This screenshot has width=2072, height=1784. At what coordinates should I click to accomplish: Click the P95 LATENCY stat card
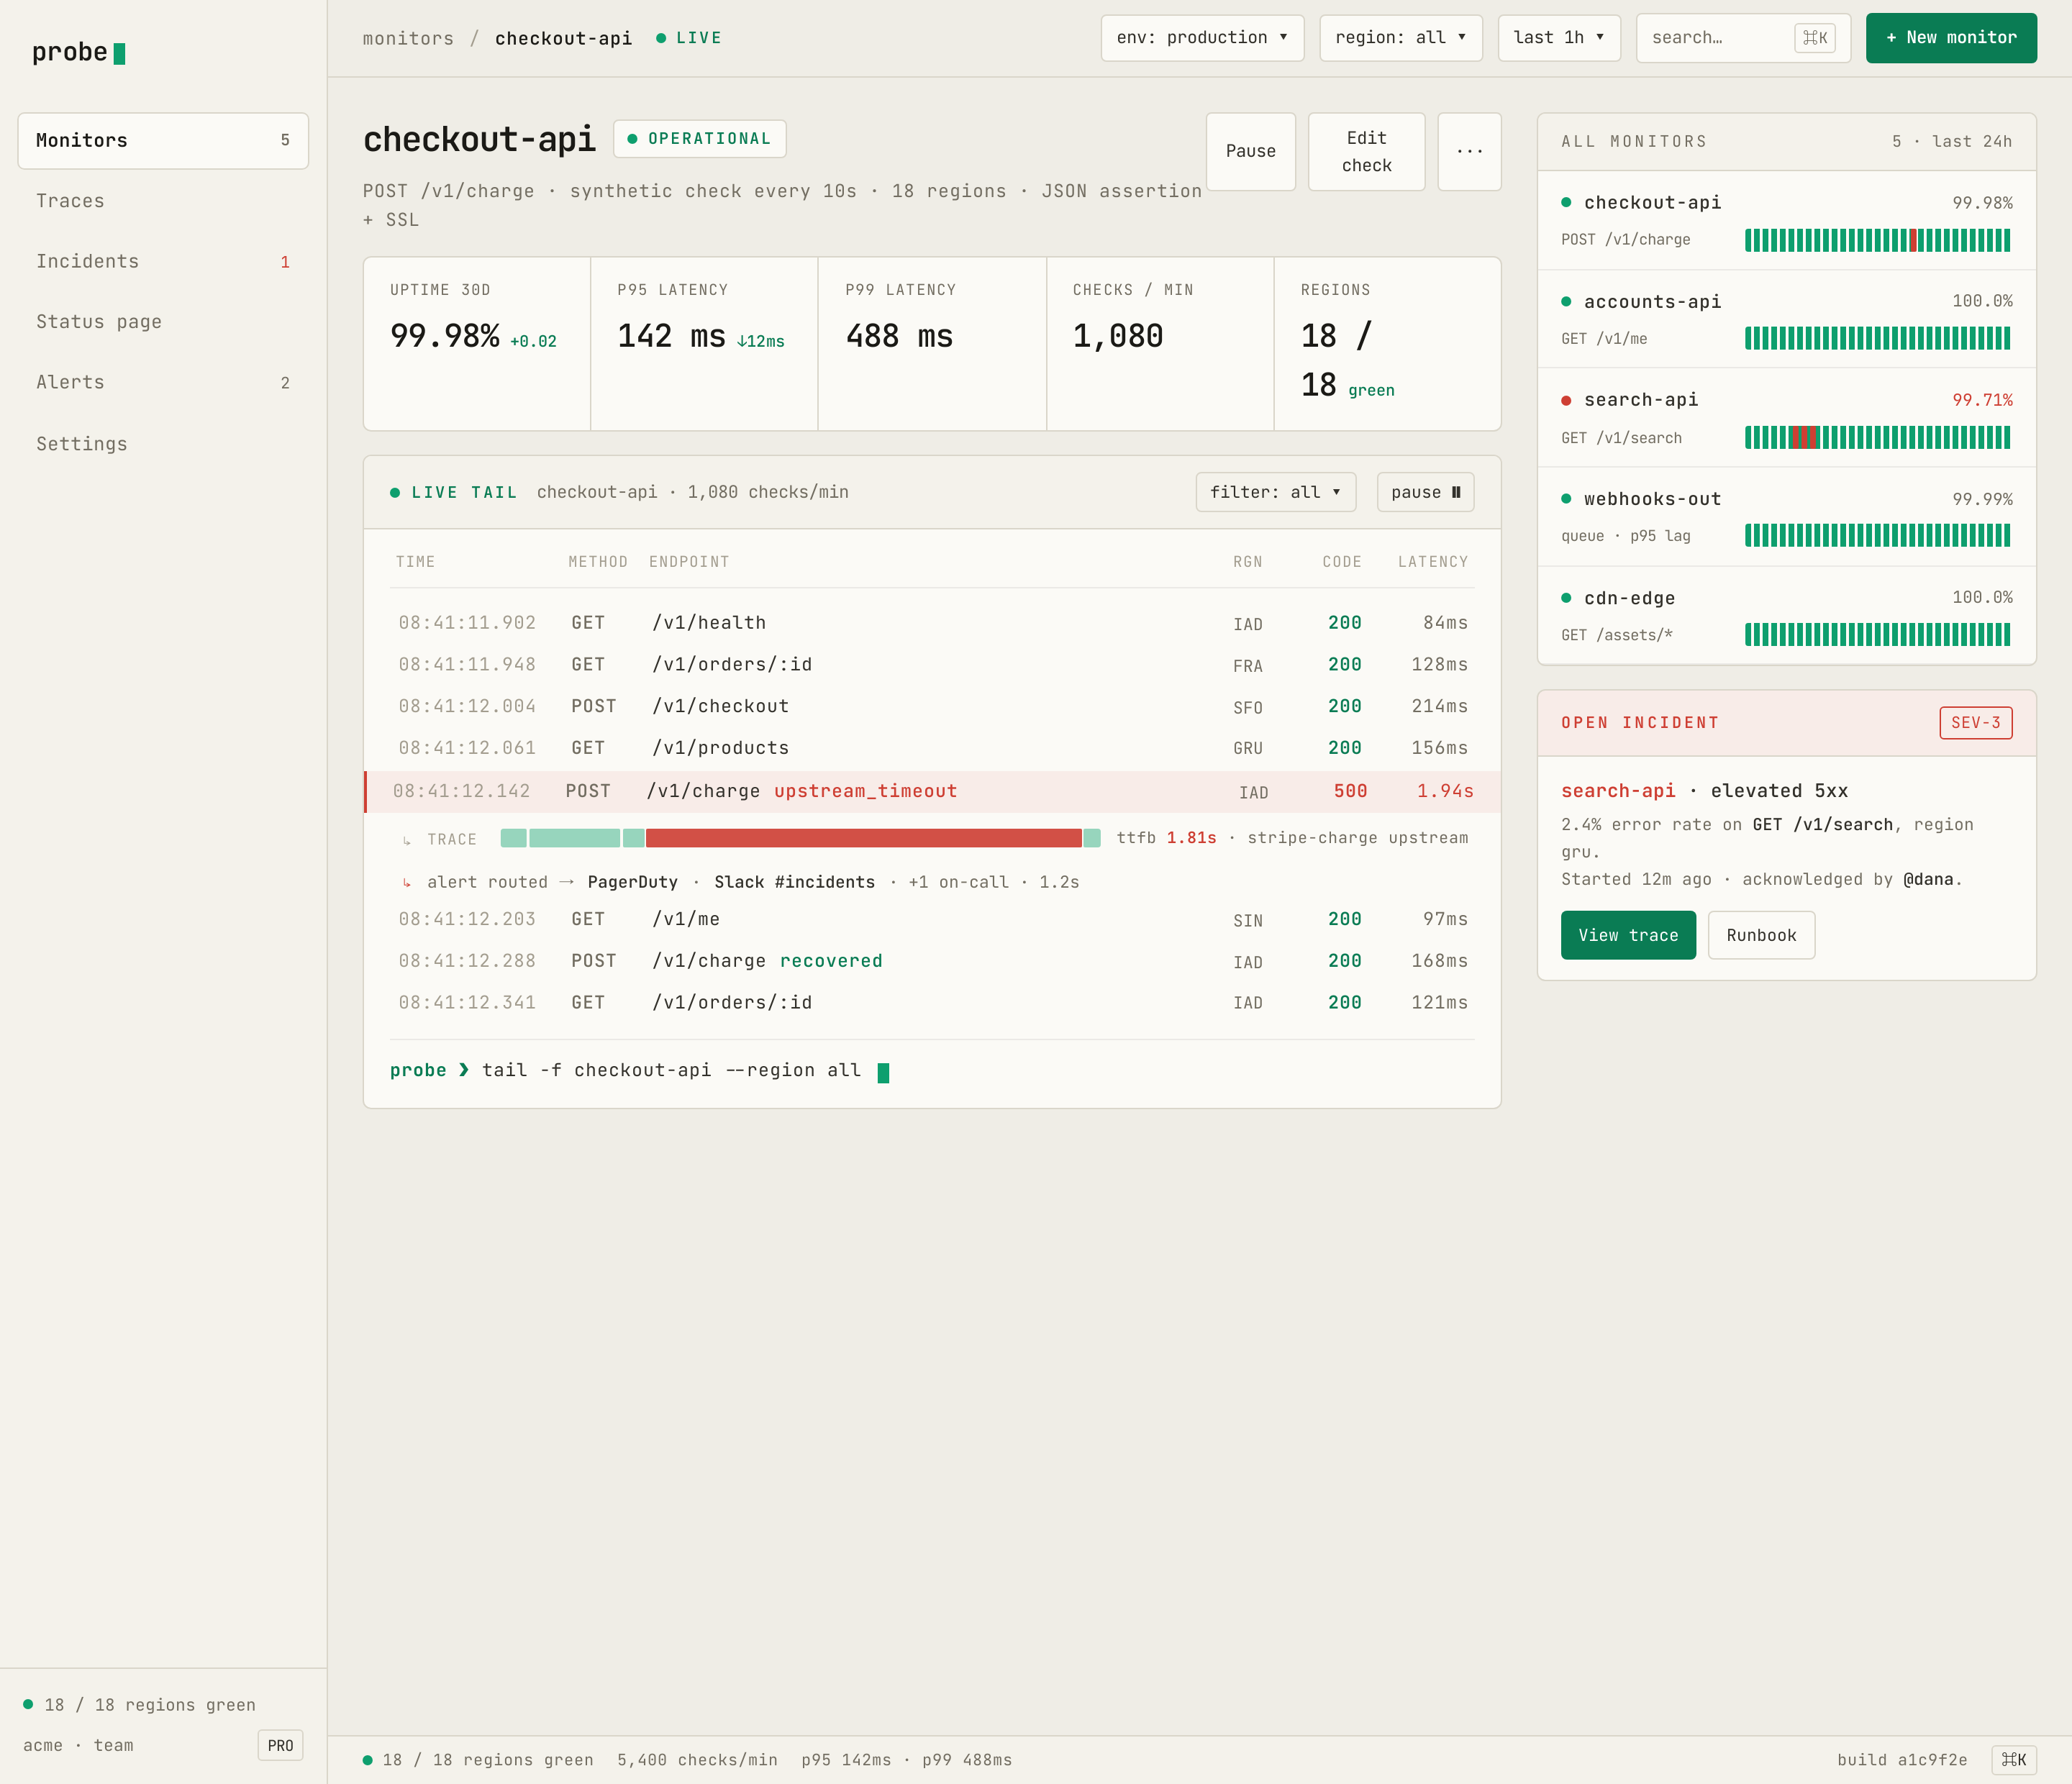click(704, 344)
